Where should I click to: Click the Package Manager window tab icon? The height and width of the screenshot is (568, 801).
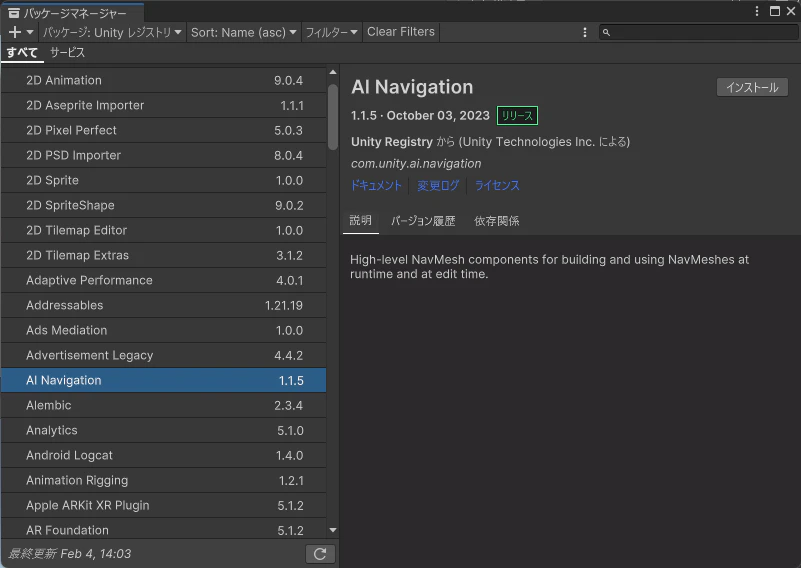tap(14, 13)
